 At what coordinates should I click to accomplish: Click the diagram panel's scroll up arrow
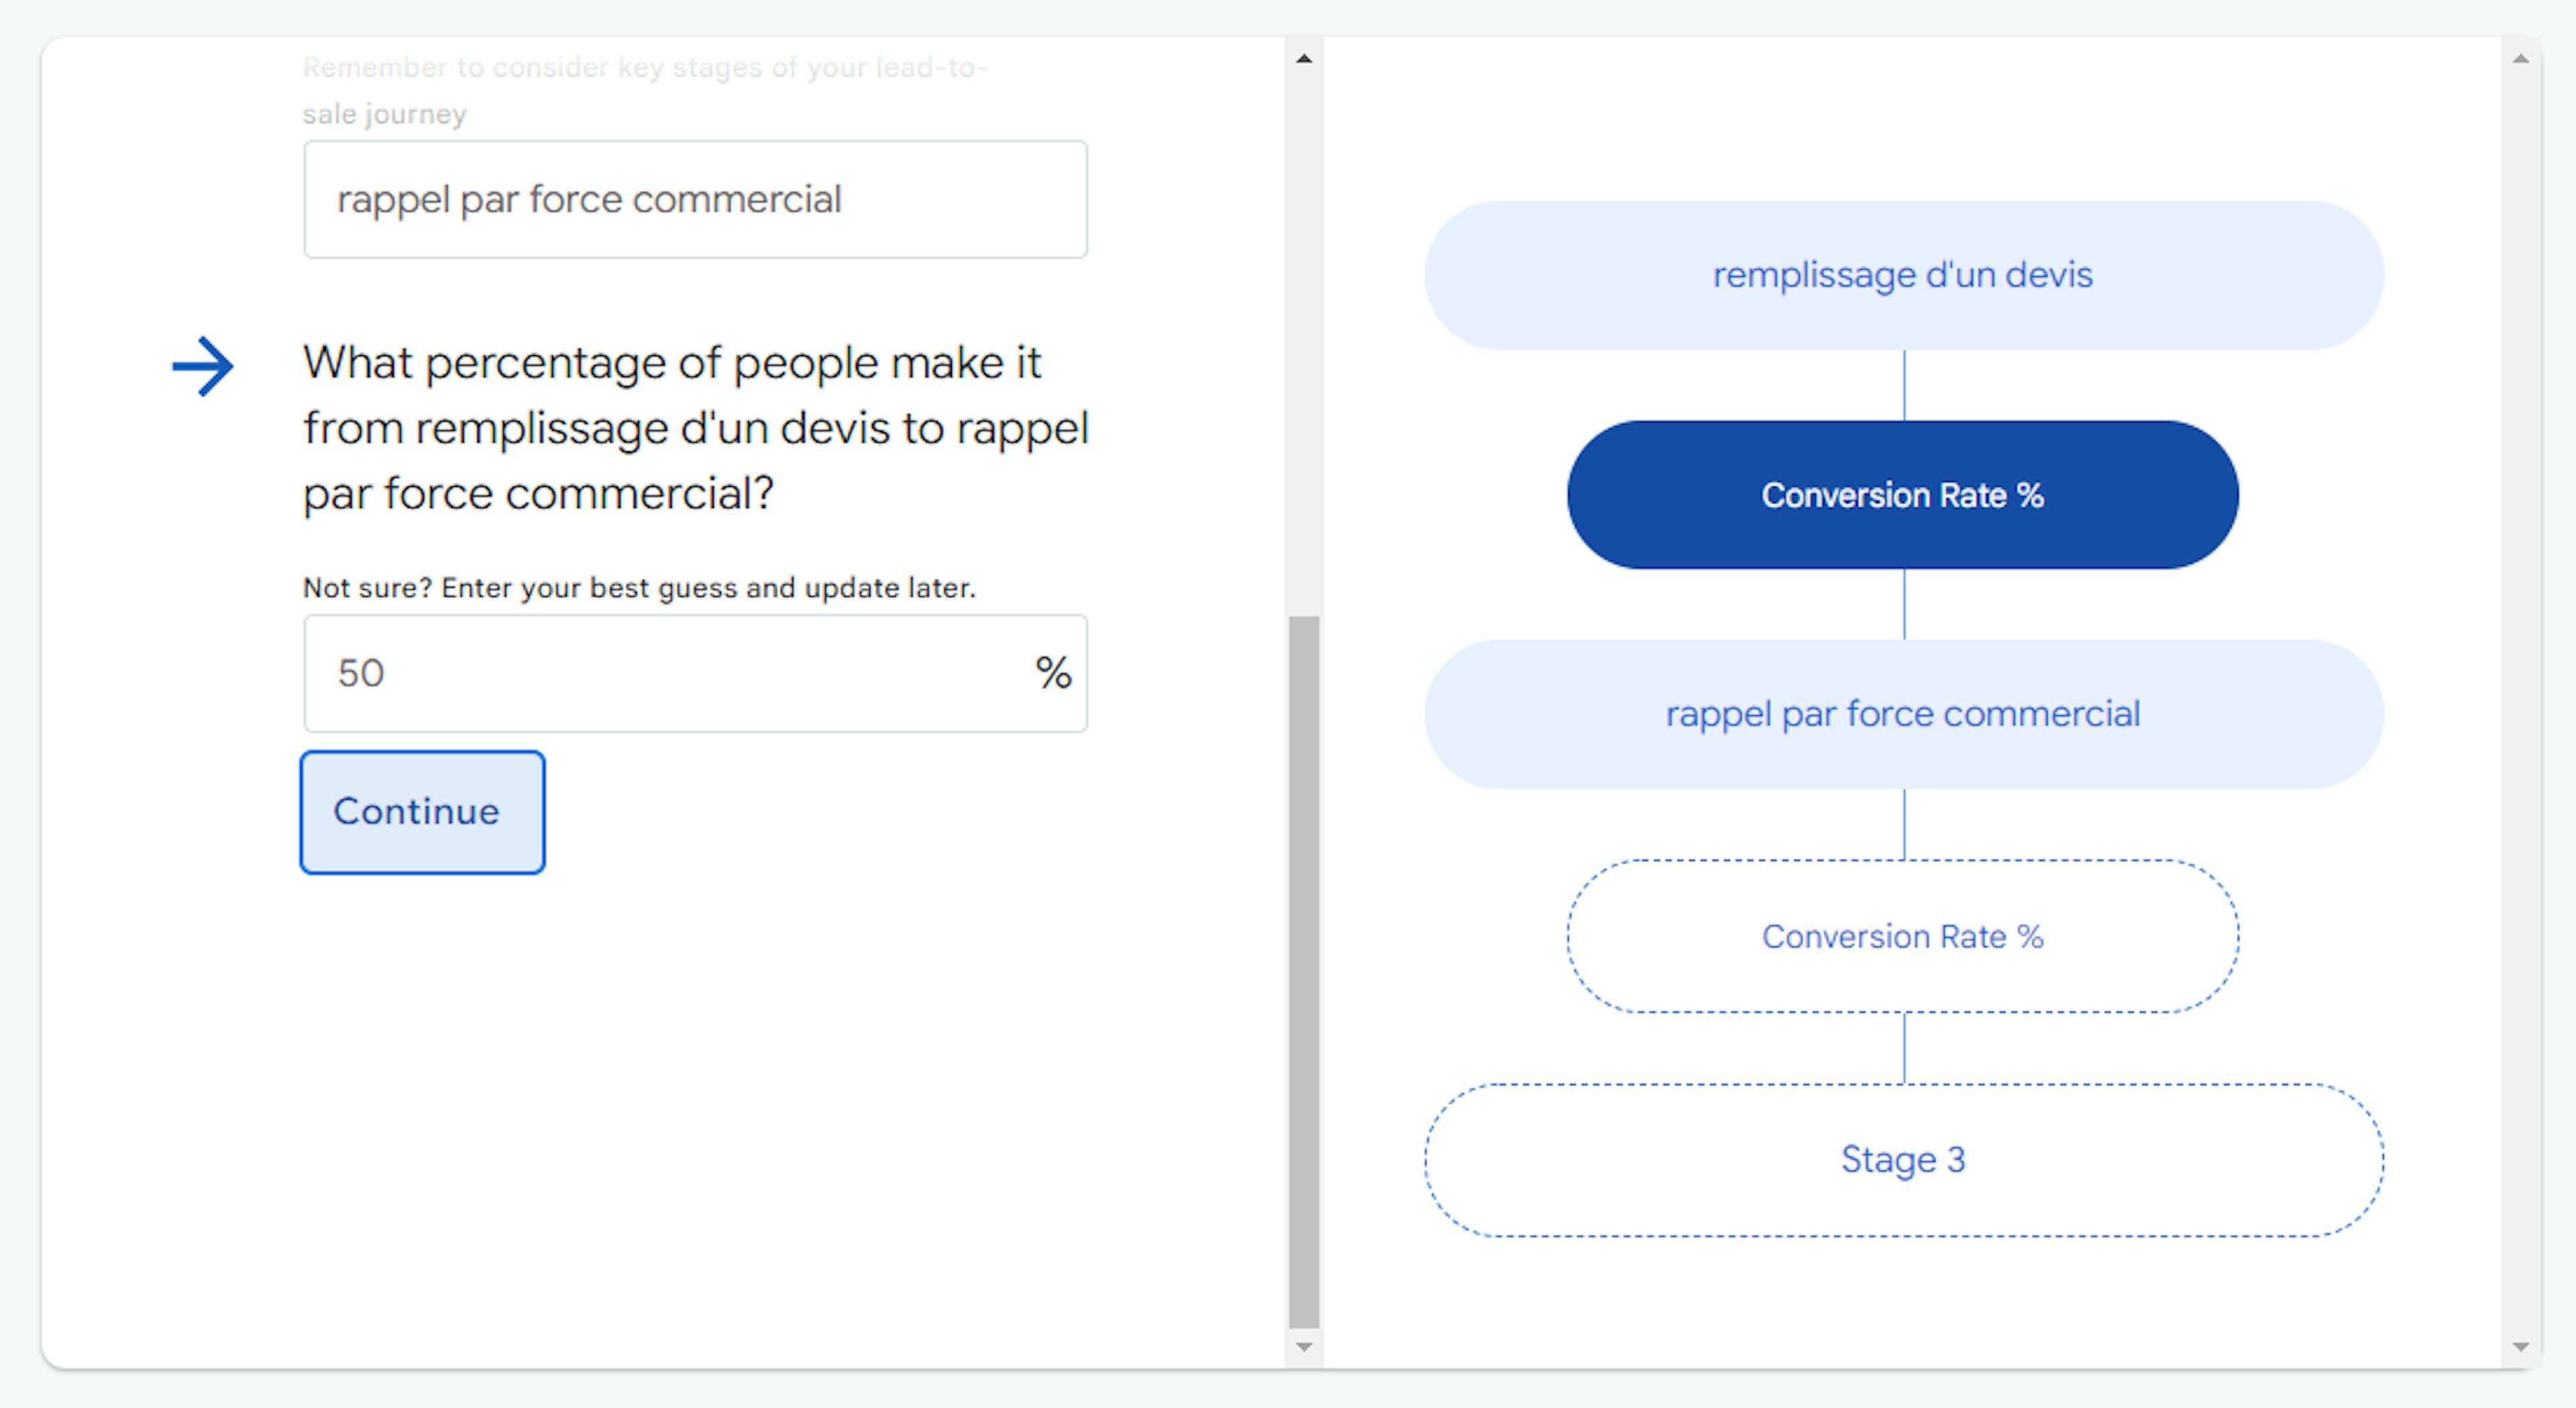coord(2520,59)
